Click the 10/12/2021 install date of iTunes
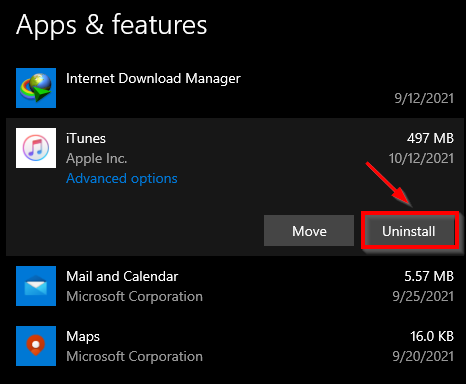The image size is (466, 384). pos(421,159)
